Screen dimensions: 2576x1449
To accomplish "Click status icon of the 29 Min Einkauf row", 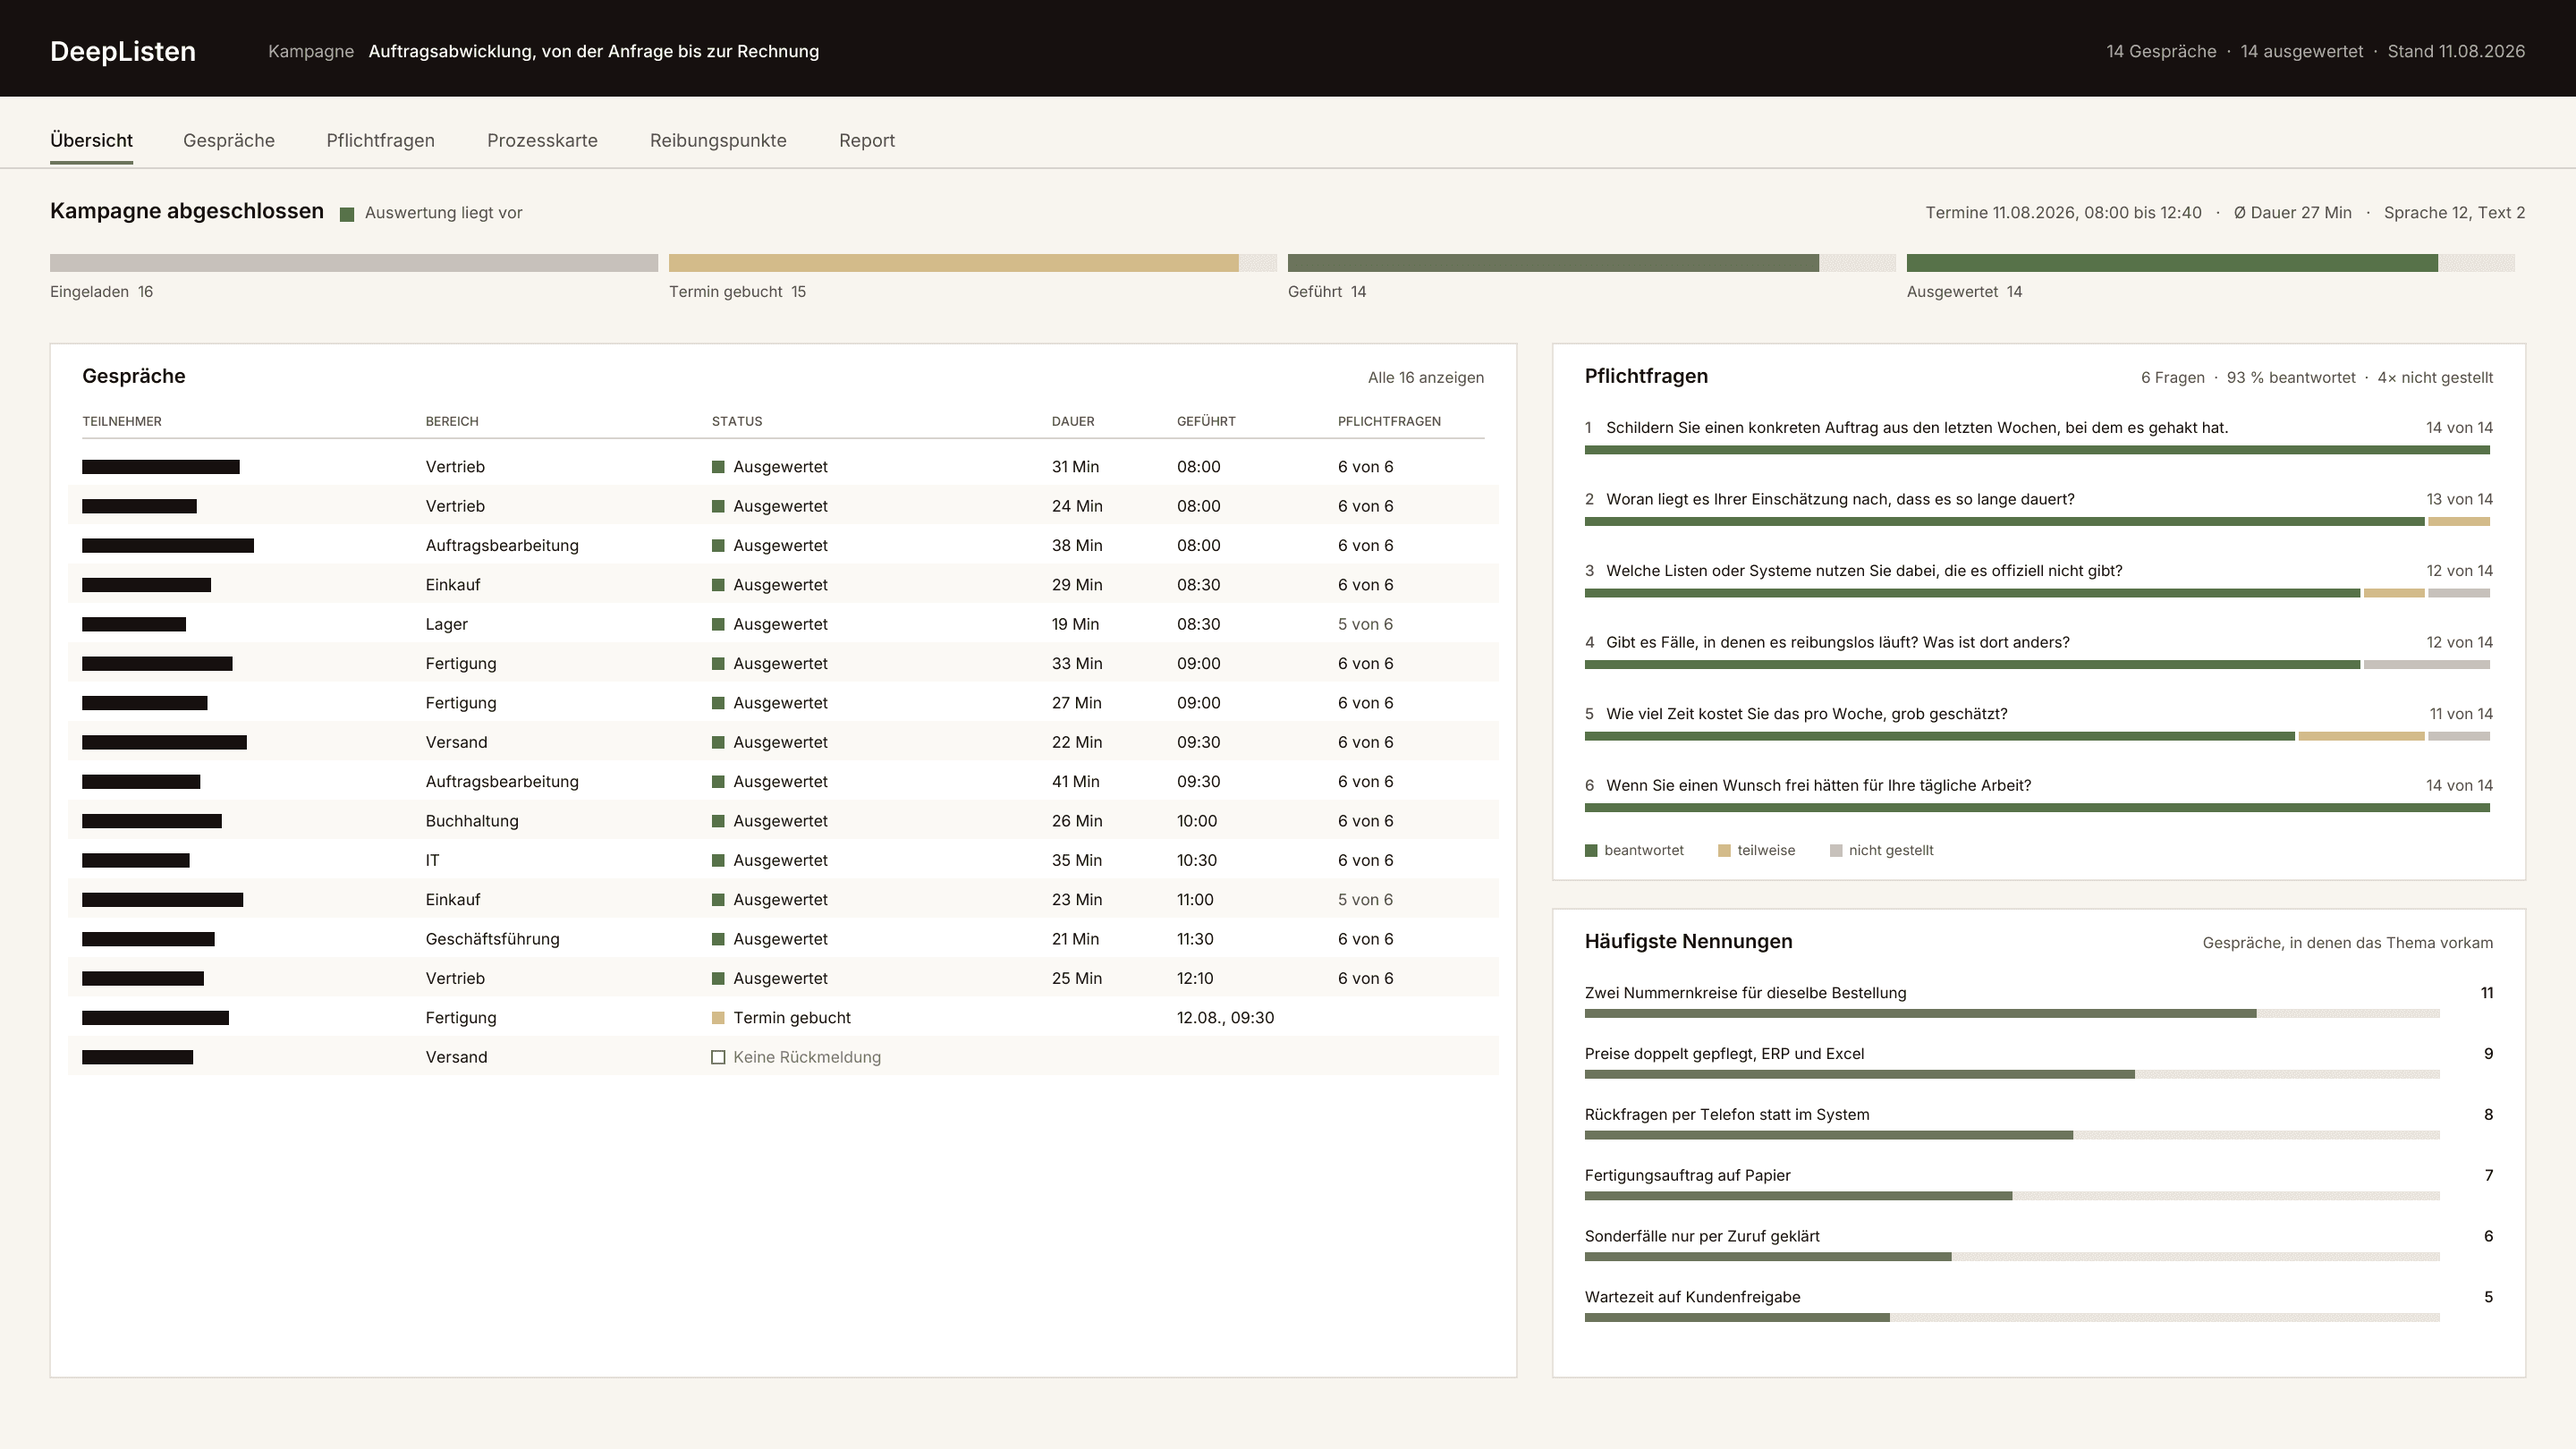I will coord(718,585).
